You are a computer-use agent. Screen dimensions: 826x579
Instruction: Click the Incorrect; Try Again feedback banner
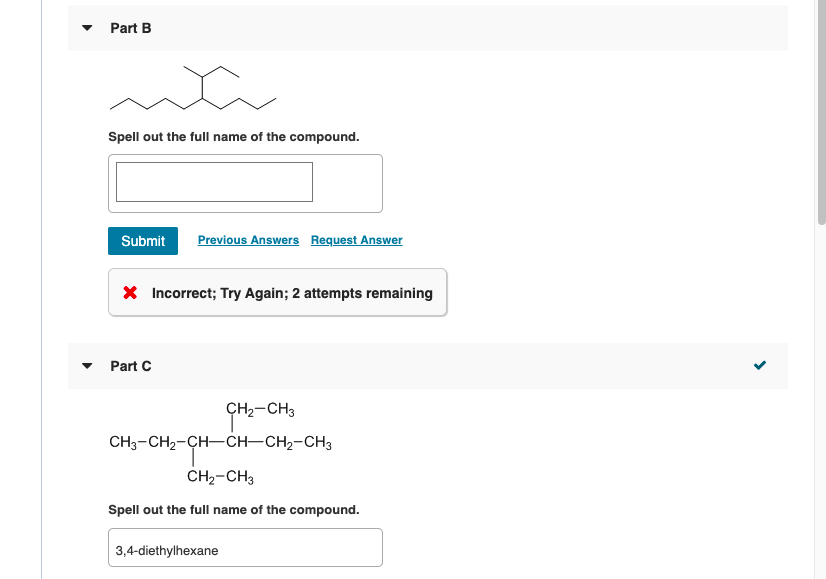click(276, 292)
